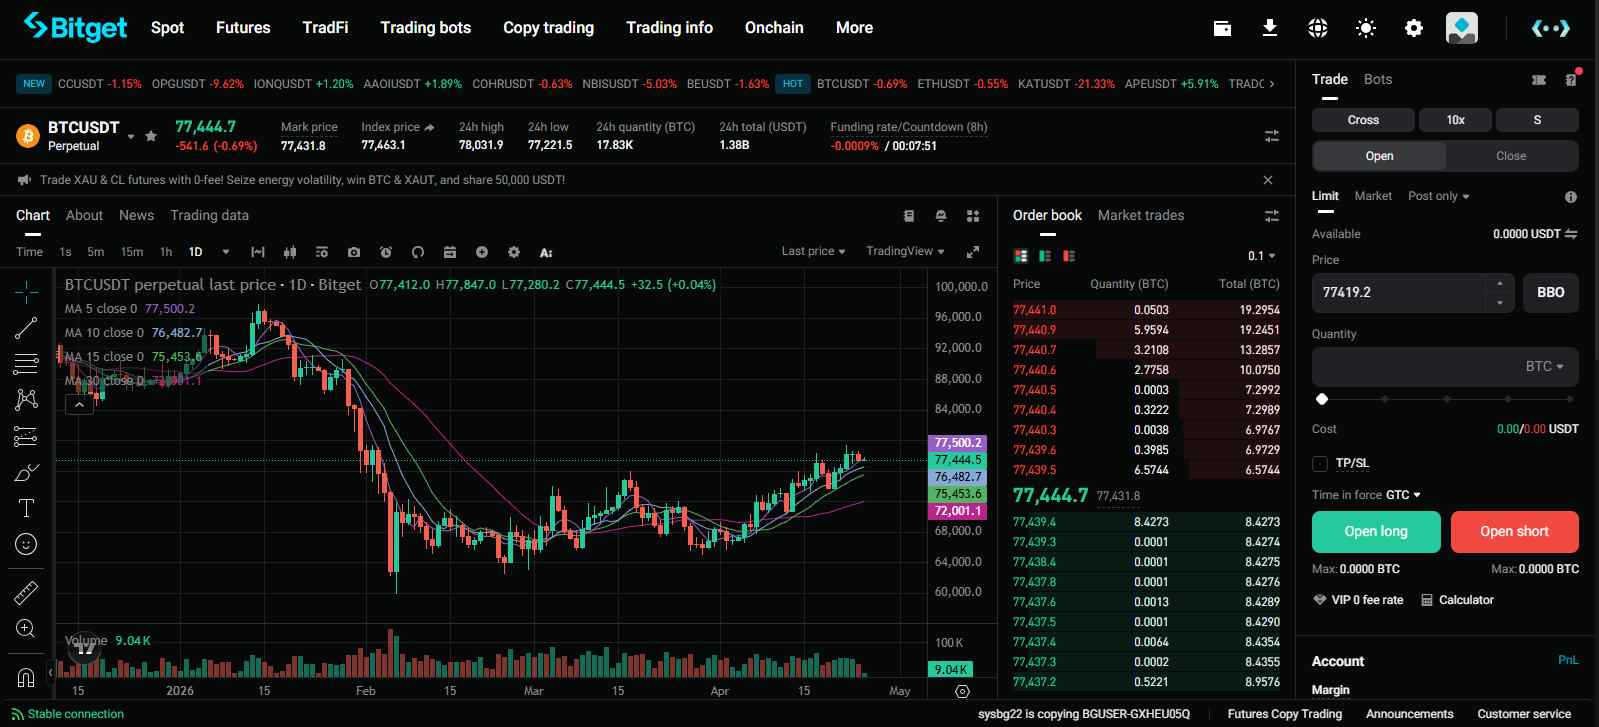Open the Post only order type dropdown

[x=1439, y=196]
